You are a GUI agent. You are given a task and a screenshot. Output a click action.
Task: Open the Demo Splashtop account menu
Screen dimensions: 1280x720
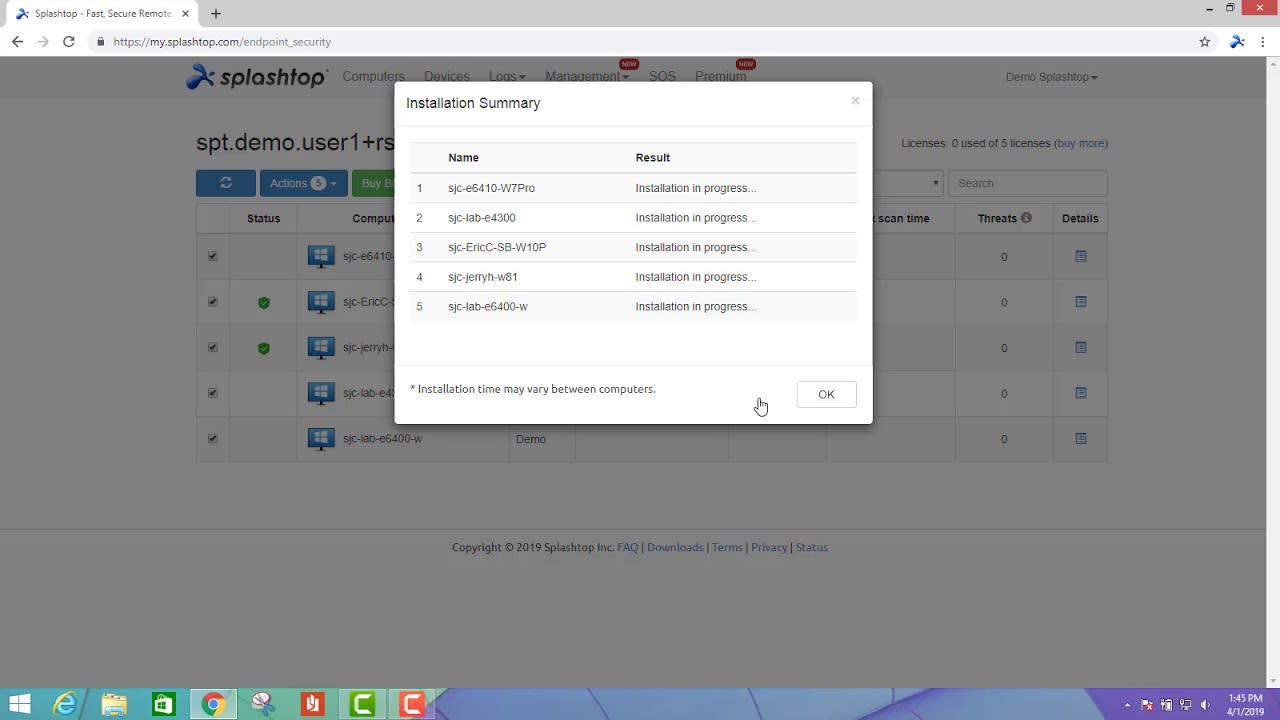click(x=1051, y=77)
